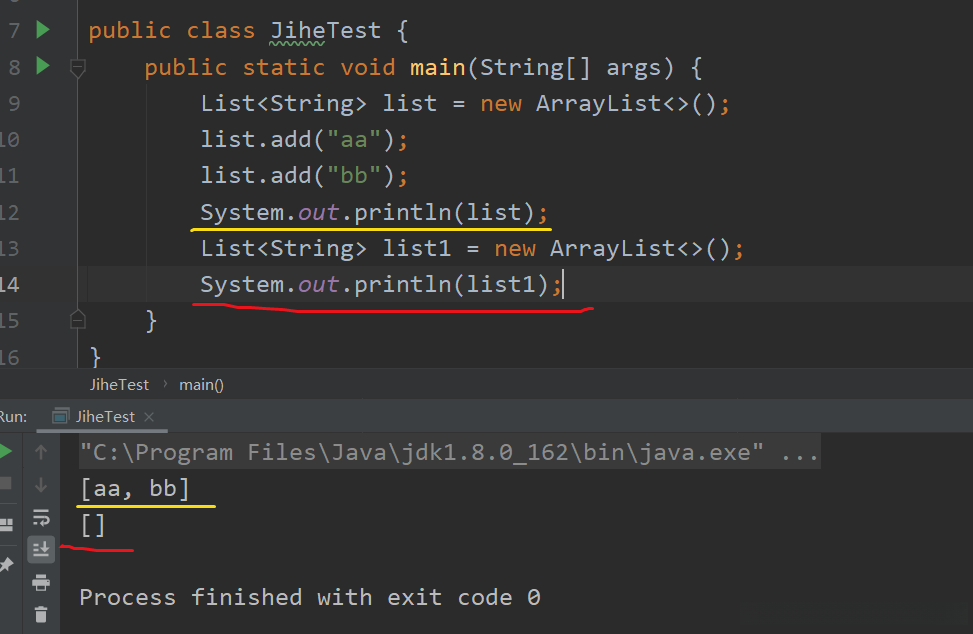Stop the running process in the Run panel
This screenshot has width=973, height=634.
(6, 483)
